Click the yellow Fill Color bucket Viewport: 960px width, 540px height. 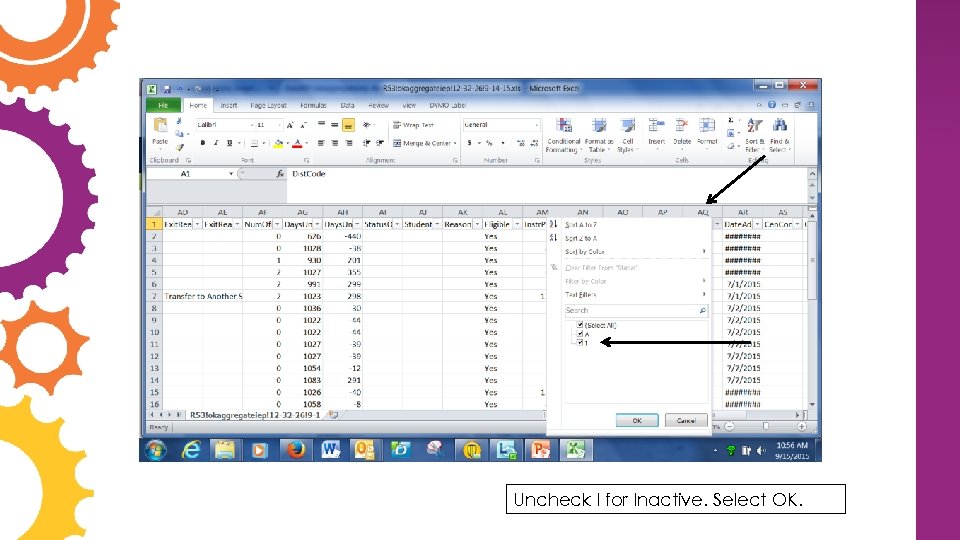pos(279,143)
